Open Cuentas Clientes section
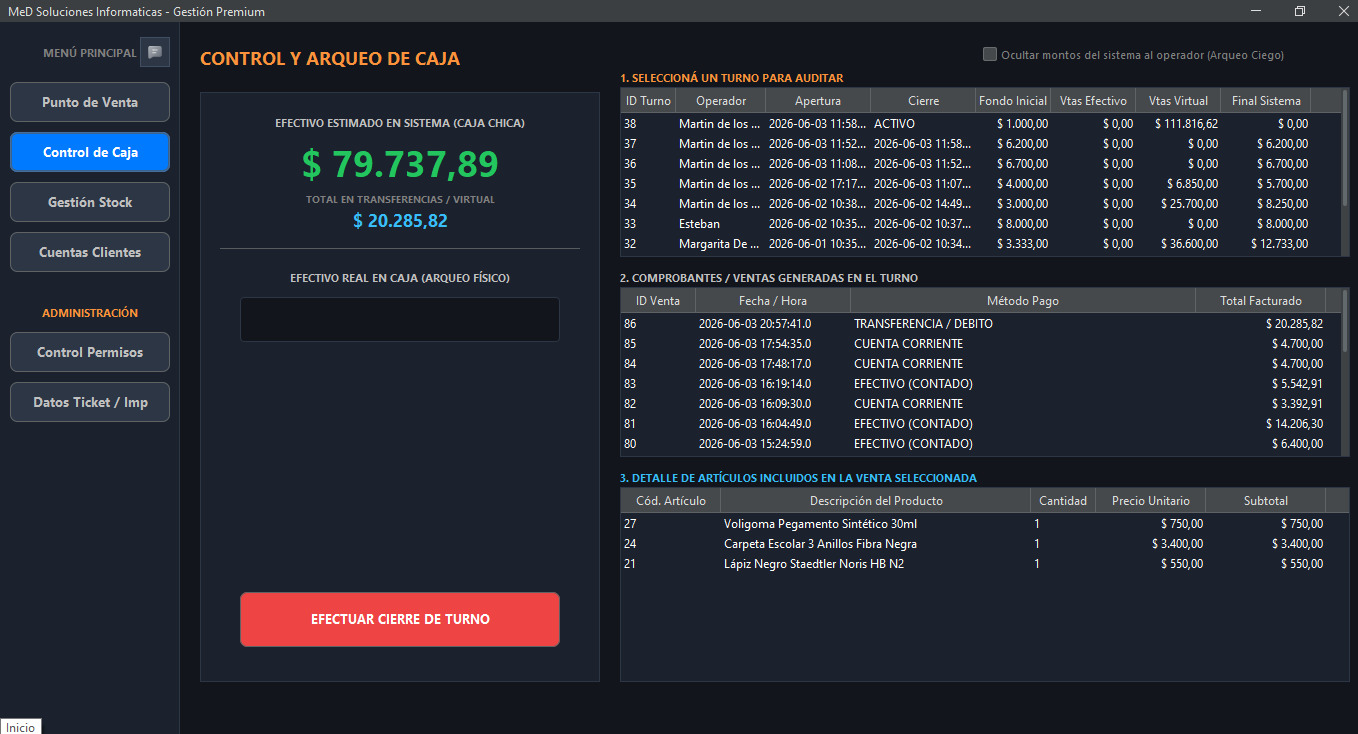This screenshot has width=1358, height=734. pos(90,252)
